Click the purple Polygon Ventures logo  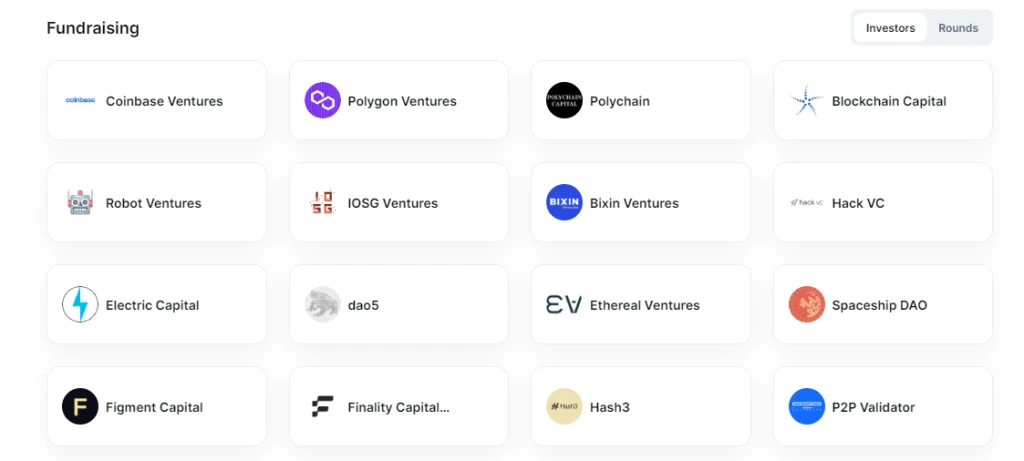tap(323, 101)
